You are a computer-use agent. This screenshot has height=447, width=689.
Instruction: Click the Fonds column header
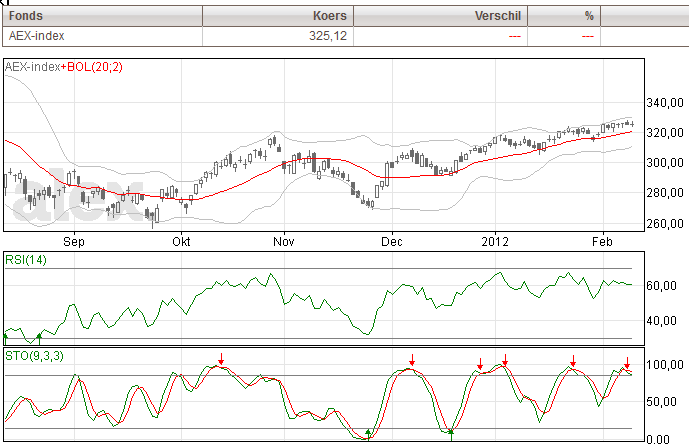(102, 16)
